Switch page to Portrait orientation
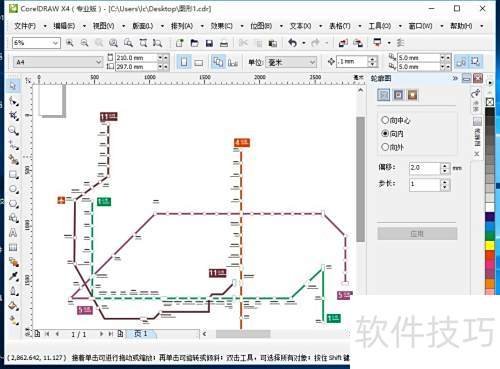Image resolution: width=500 pixels, height=369 pixels. click(184, 62)
